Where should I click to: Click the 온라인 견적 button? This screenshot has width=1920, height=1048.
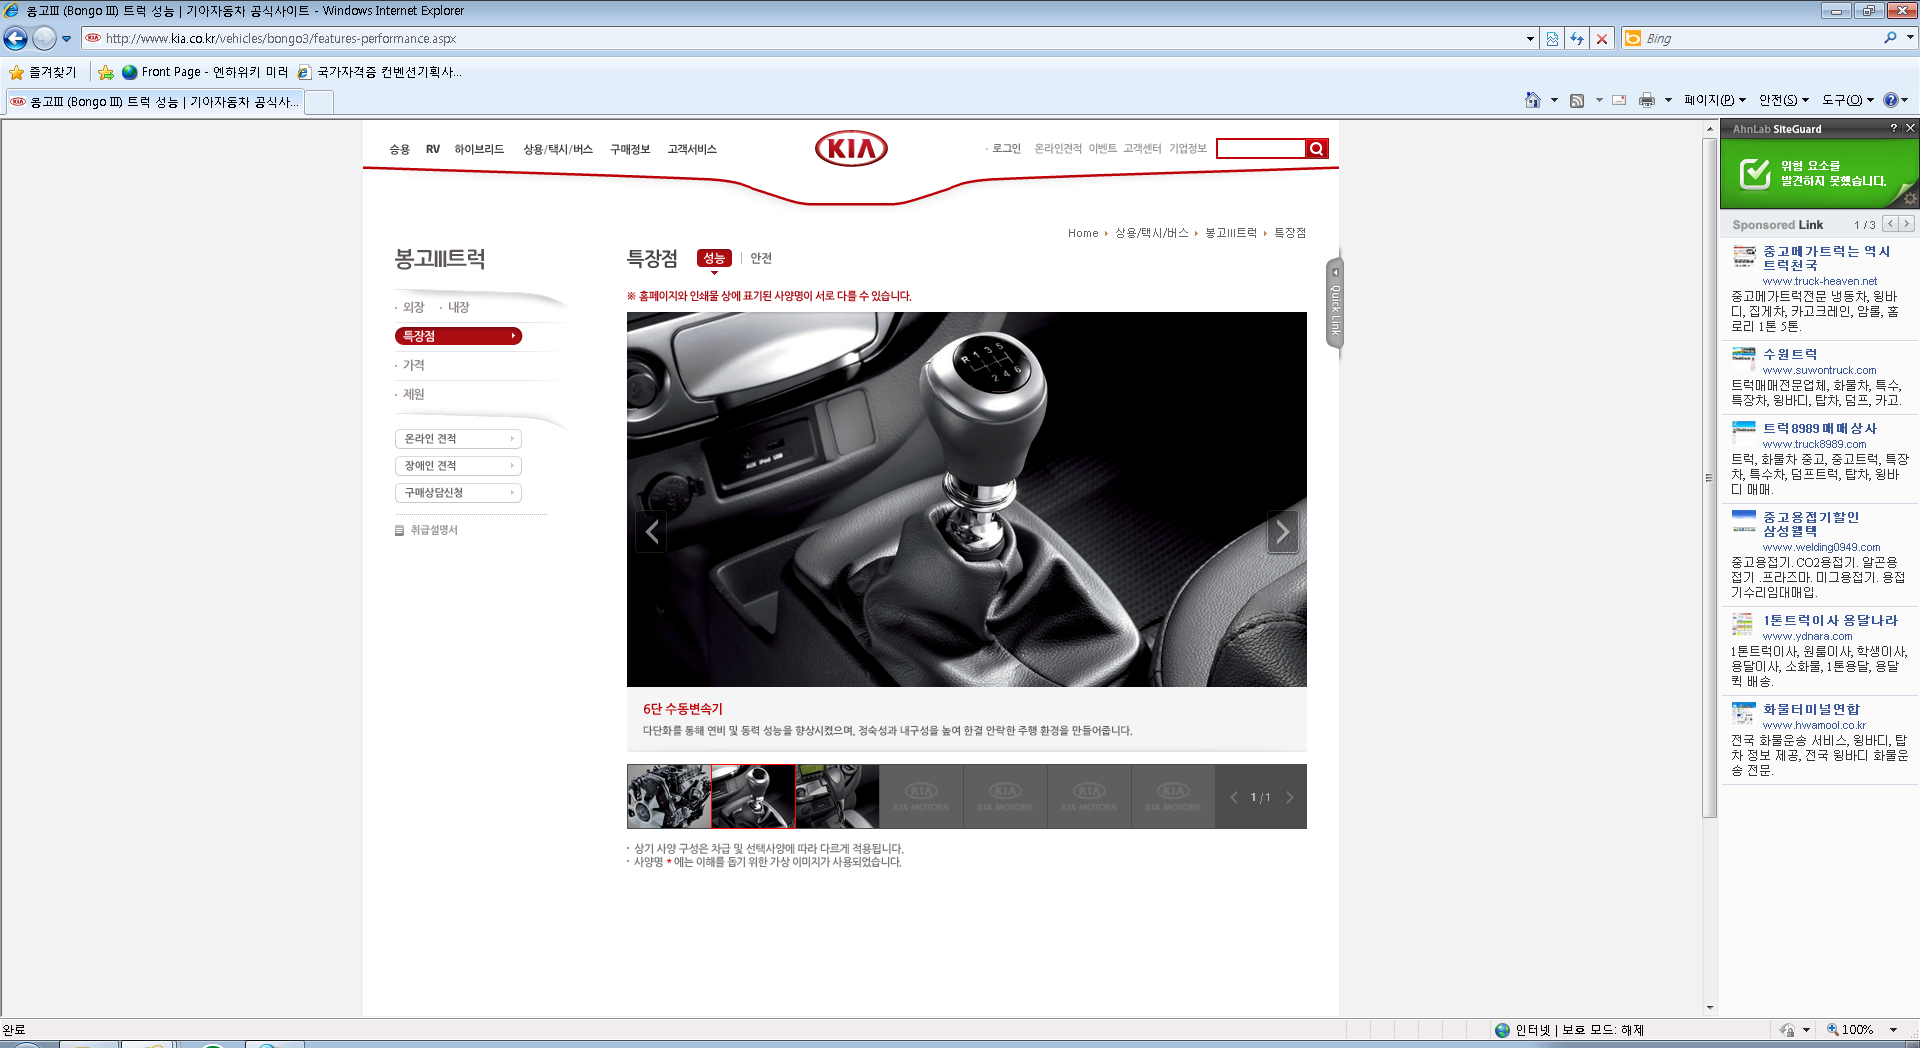click(458, 439)
